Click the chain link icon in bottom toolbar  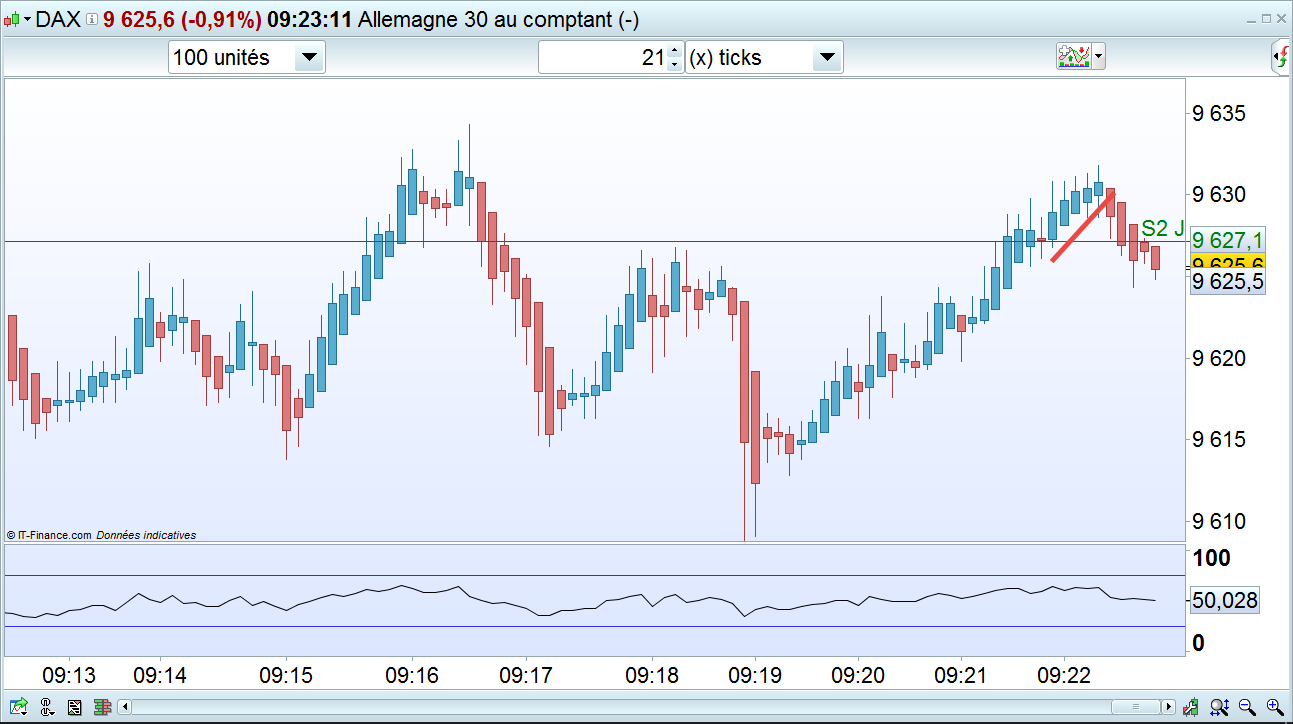(46, 707)
